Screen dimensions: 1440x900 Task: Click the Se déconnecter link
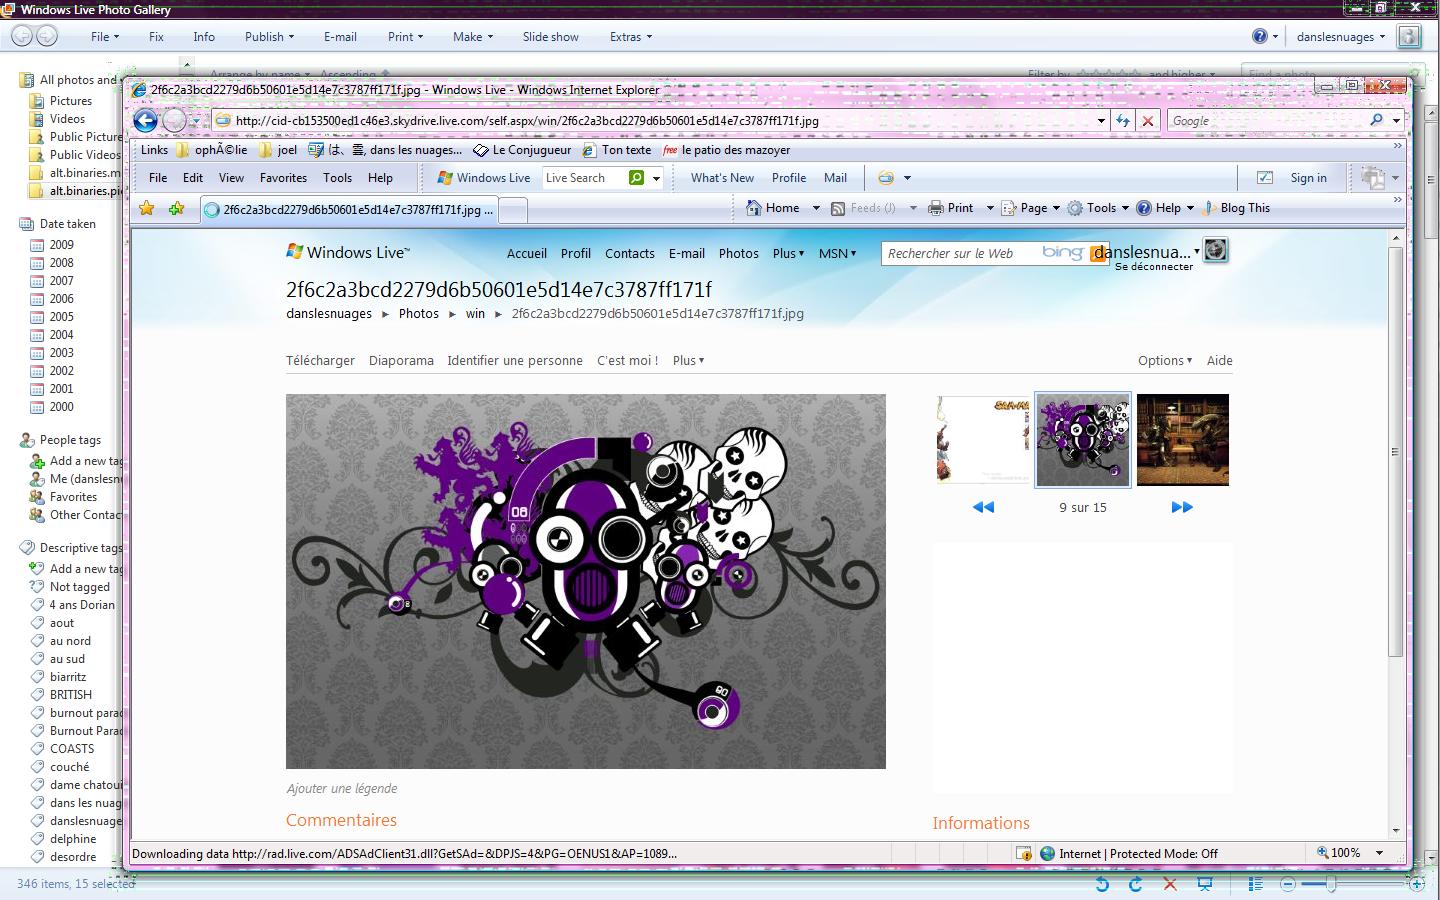tap(1154, 267)
